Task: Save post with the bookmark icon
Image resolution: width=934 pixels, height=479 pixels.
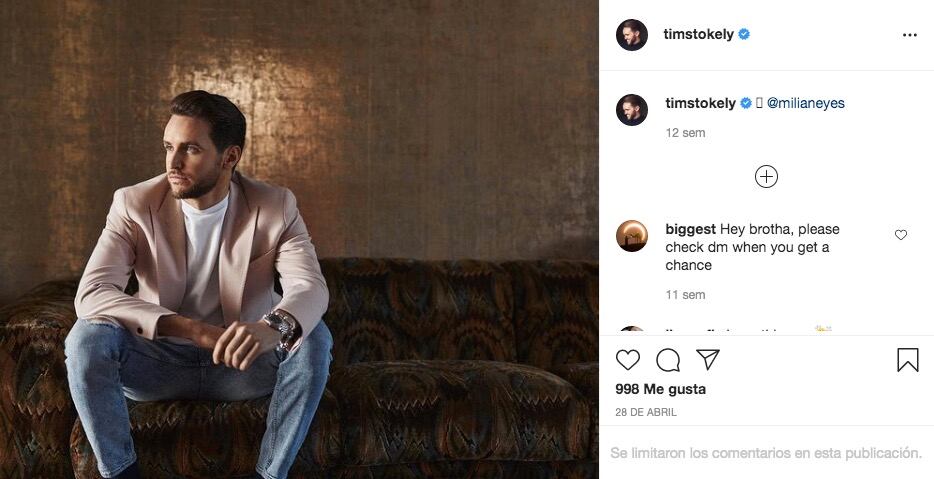Action: pyautogui.click(x=907, y=360)
